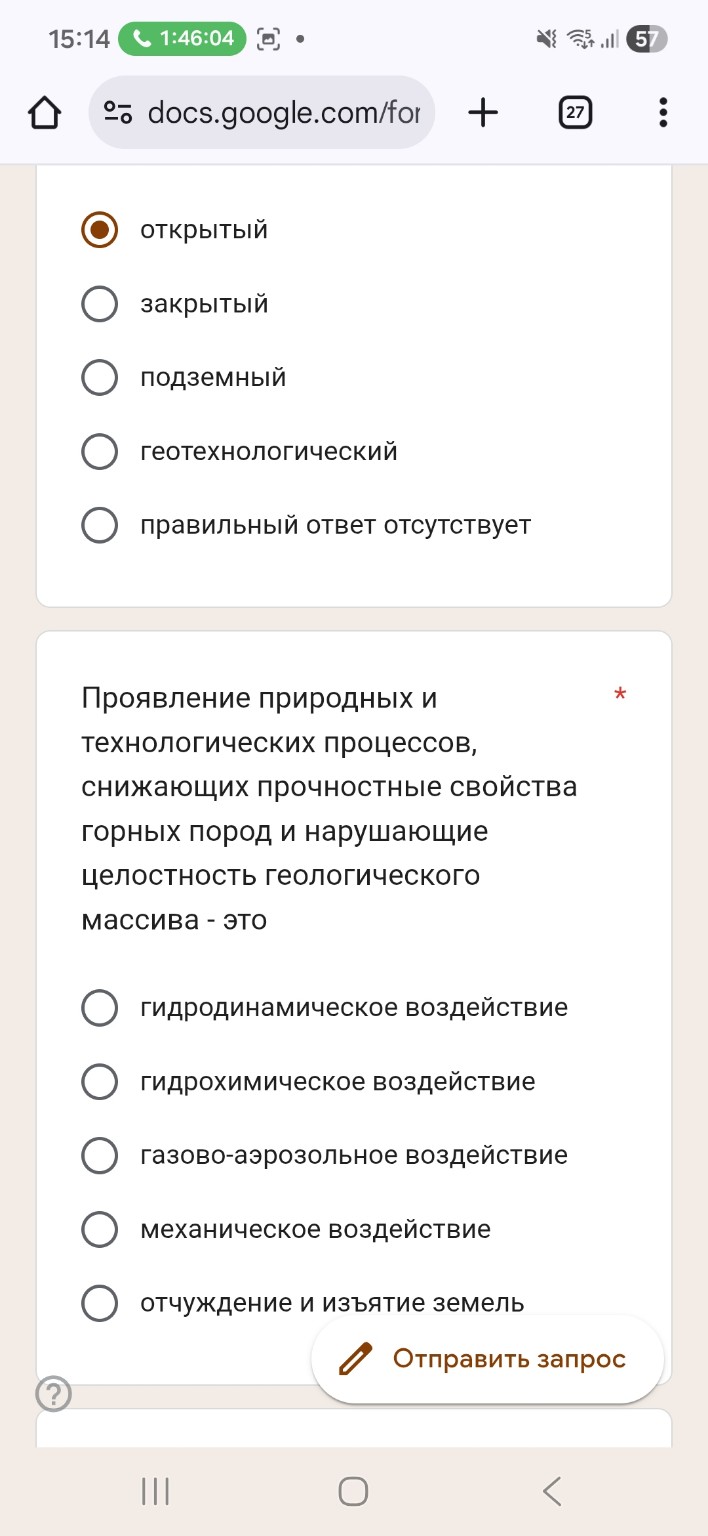Tap the Отправить запрос button
This screenshot has width=708, height=1536.
pyautogui.click(x=487, y=1359)
